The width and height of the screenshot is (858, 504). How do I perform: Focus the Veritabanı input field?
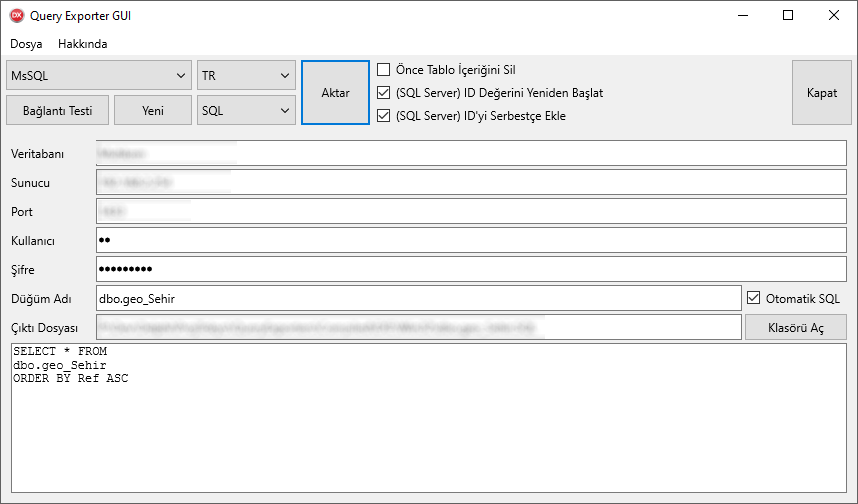point(471,153)
